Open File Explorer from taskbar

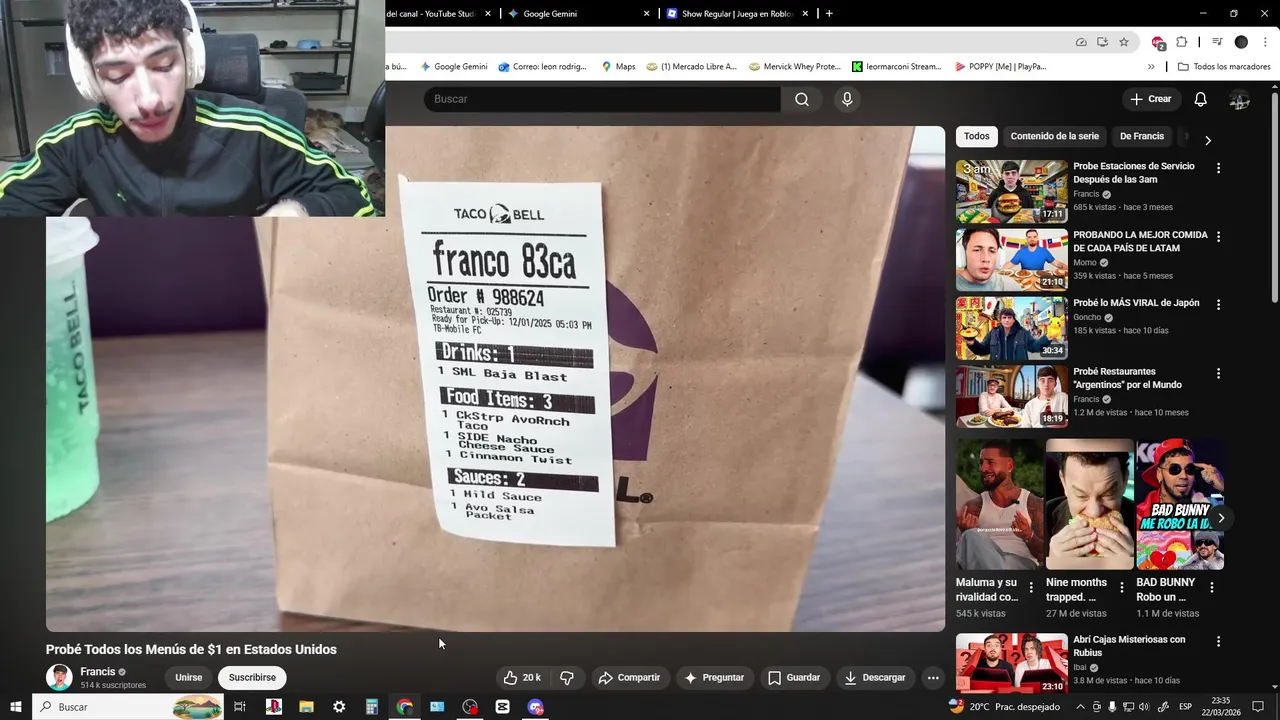click(x=306, y=706)
